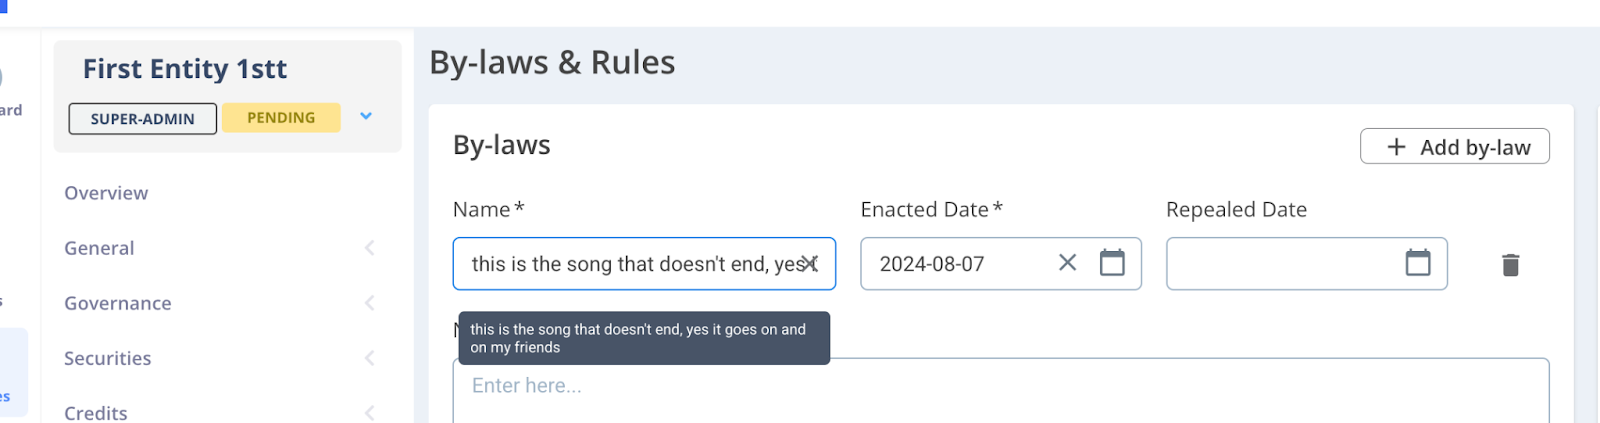Screen dimensions: 1600x423
Task: Expand the Governance section chevron
Action: tap(370, 303)
